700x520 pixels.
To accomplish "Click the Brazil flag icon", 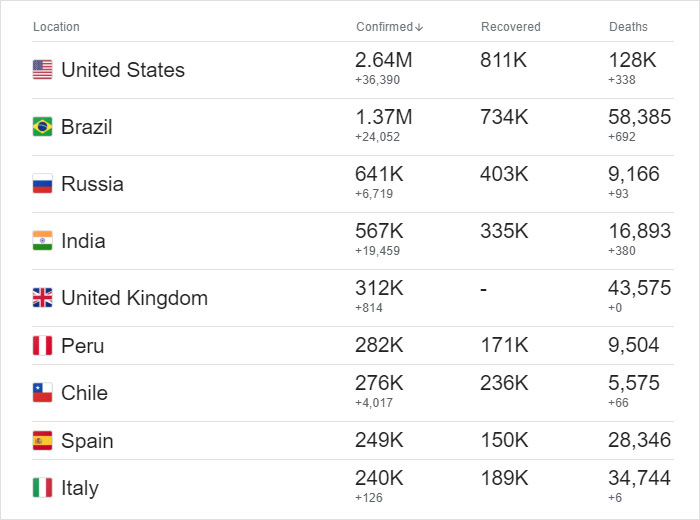I will pos(42,127).
